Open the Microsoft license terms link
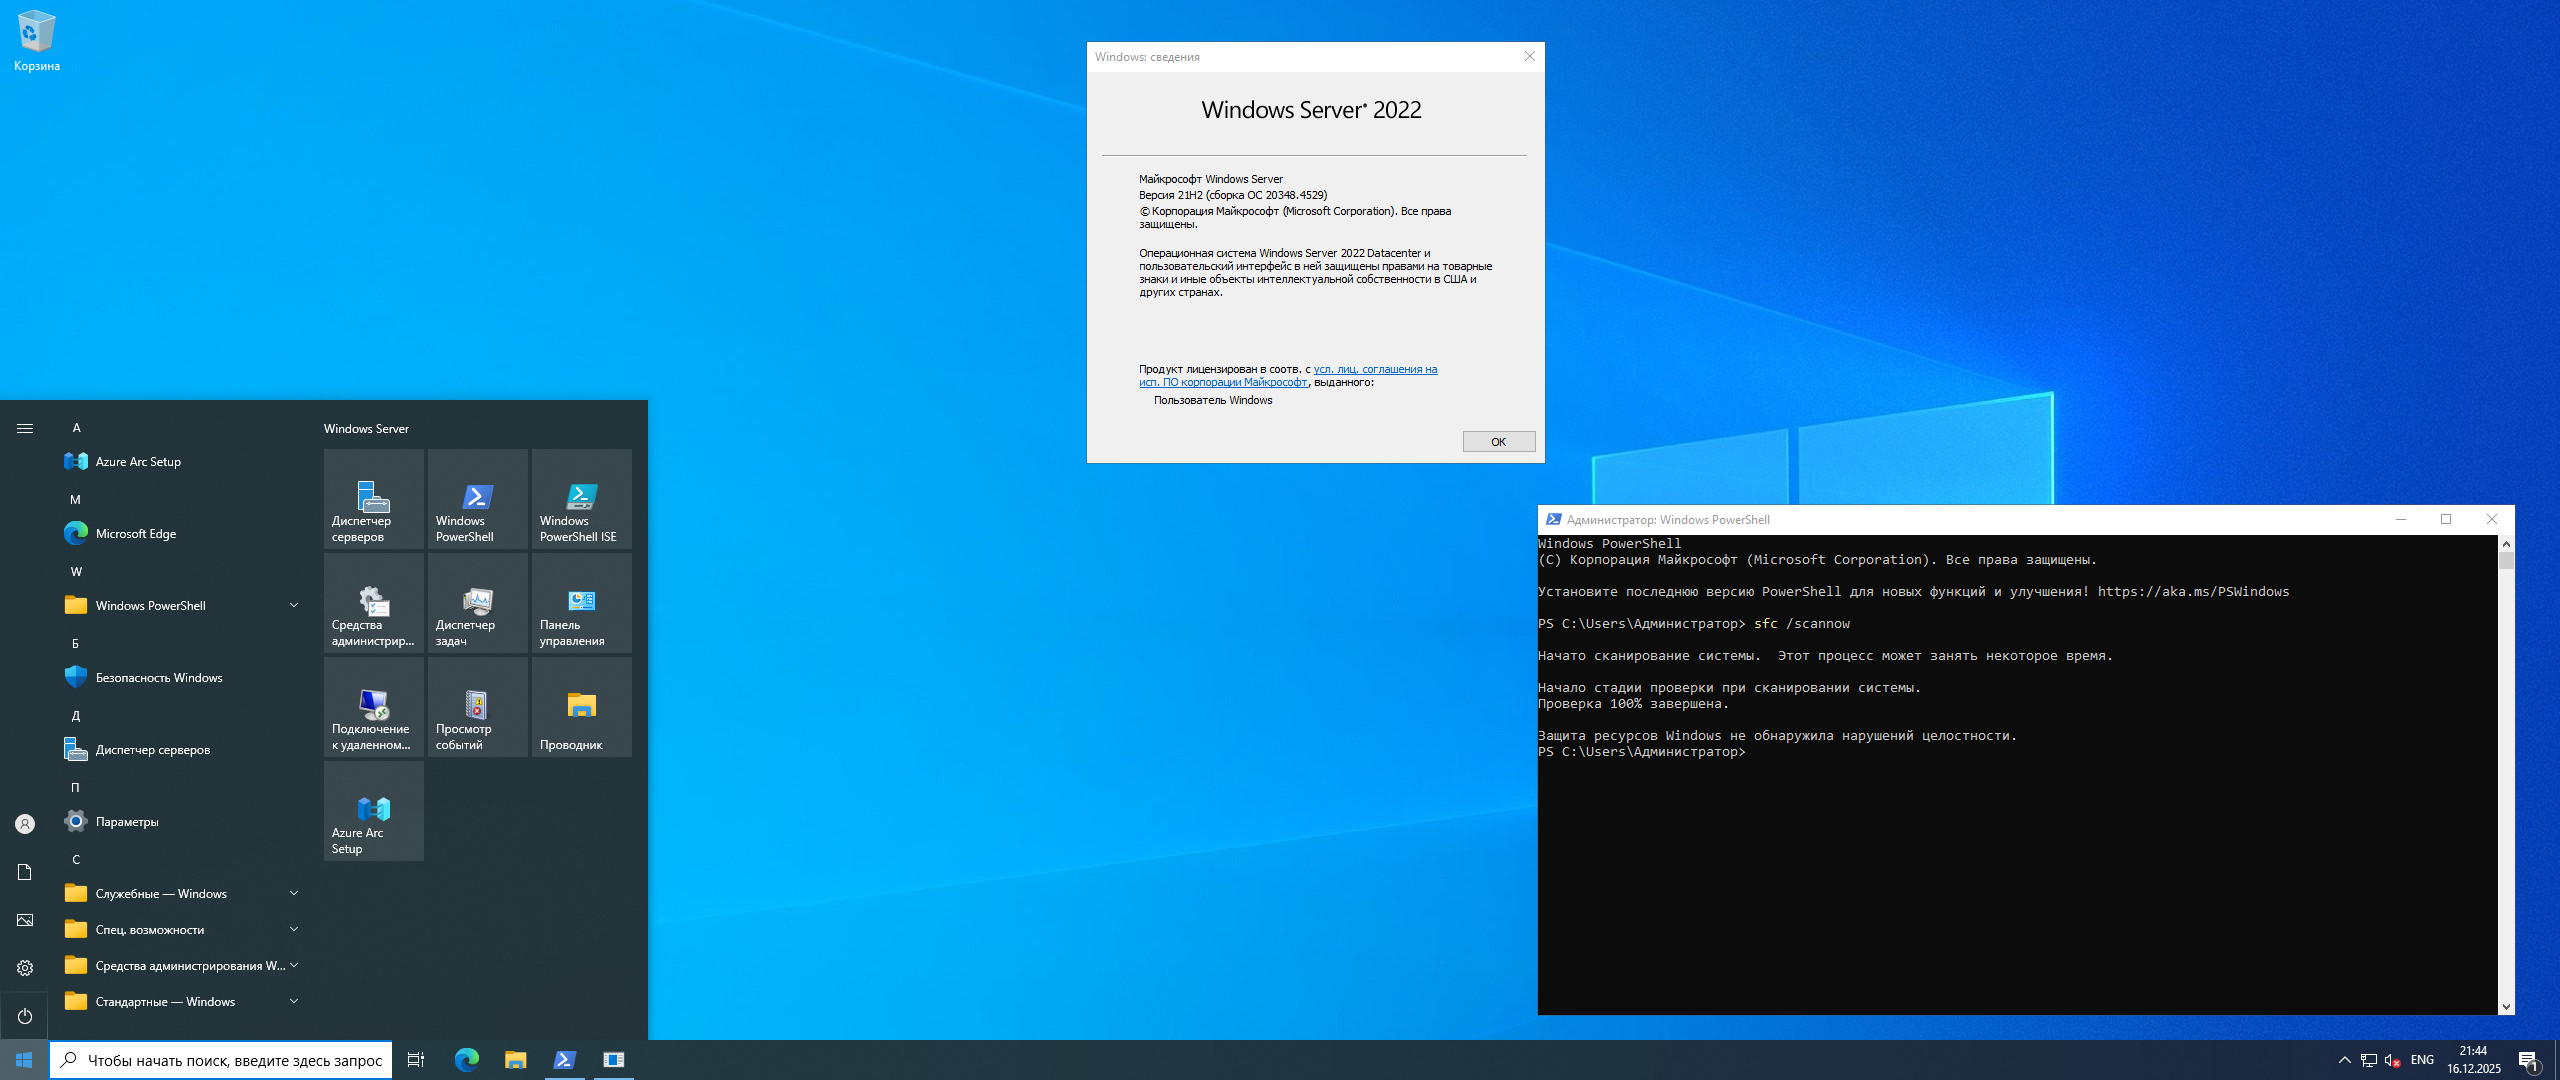 tap(1374, 370)
